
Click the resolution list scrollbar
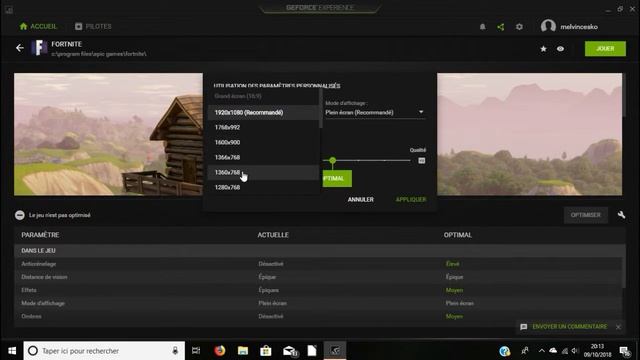(321, 108)
